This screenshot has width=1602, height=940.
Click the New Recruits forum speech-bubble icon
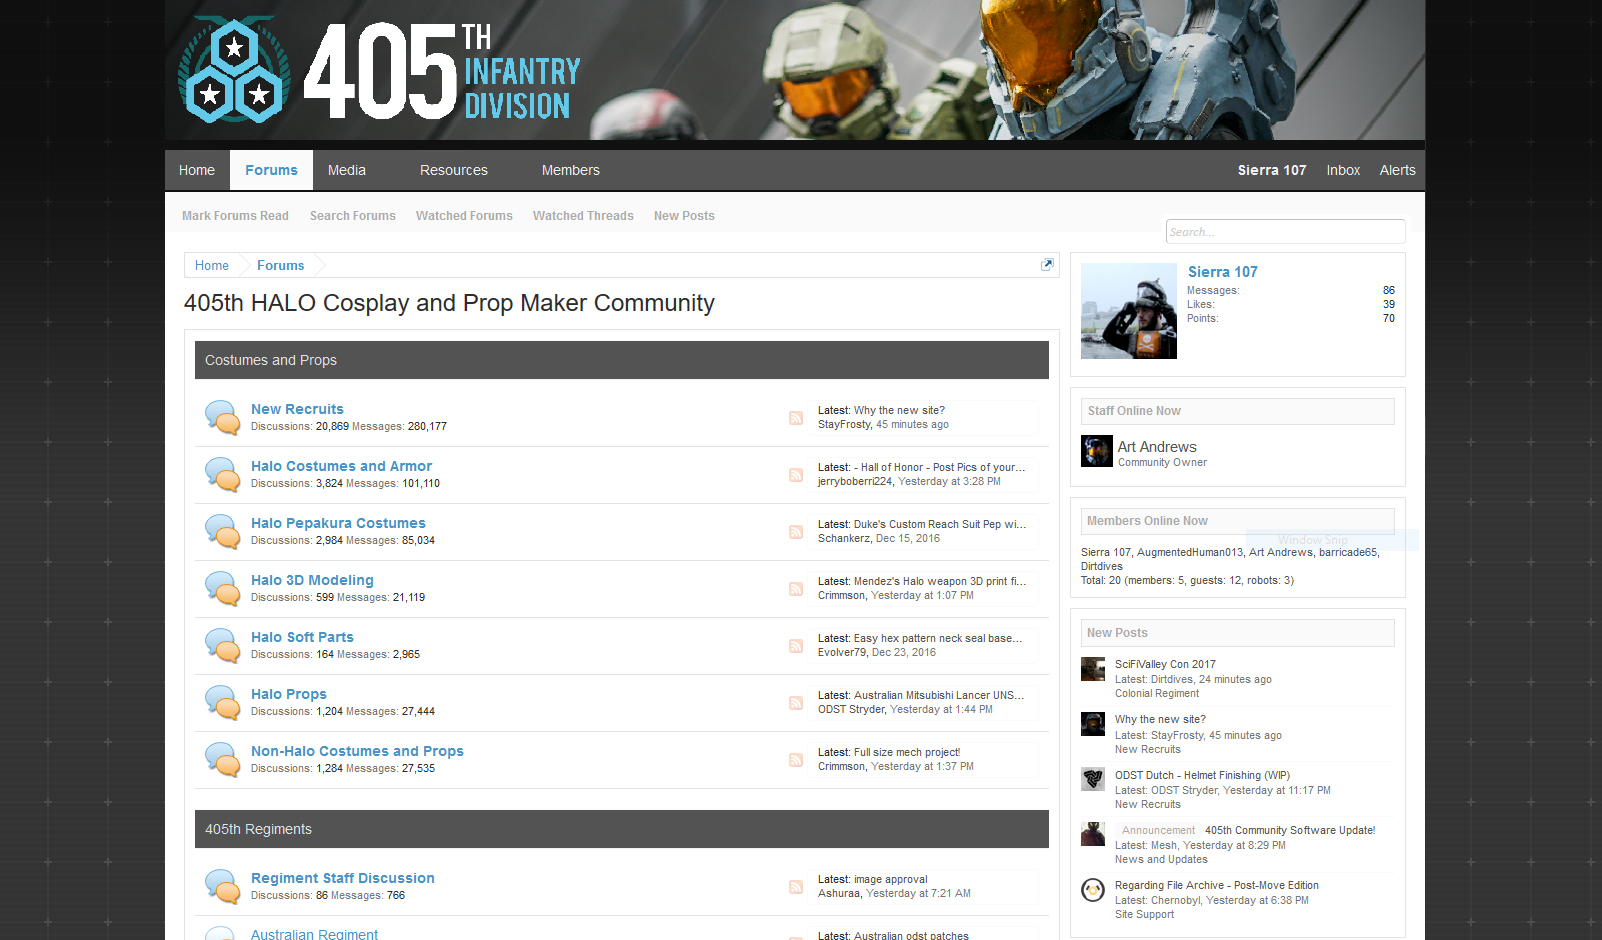[222, 418]
